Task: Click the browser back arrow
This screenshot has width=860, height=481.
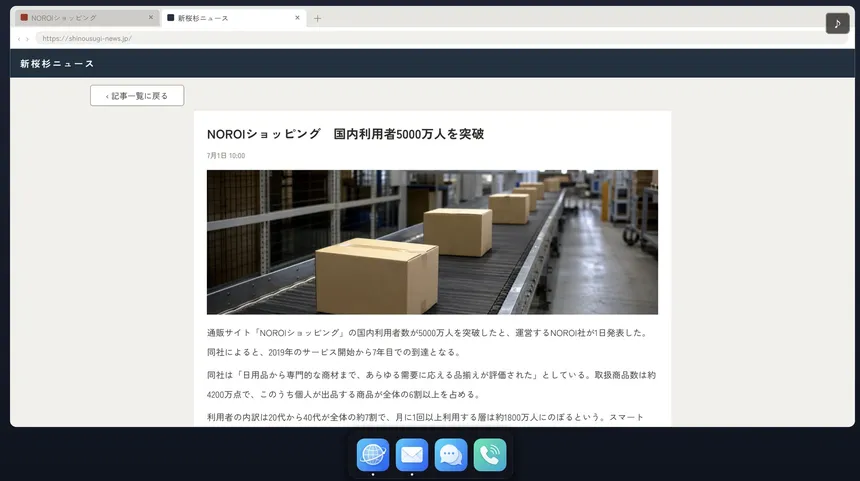Action: (19, 39)
